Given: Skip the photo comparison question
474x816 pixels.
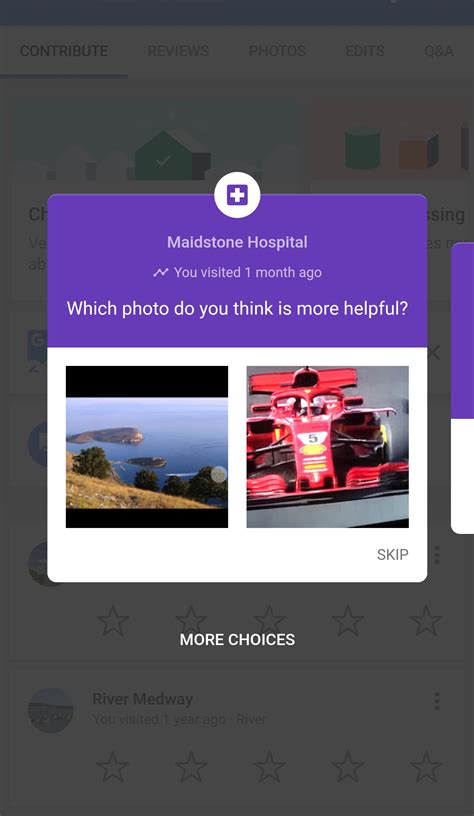Looking at the screenshot, I should [x=392, y=554].
